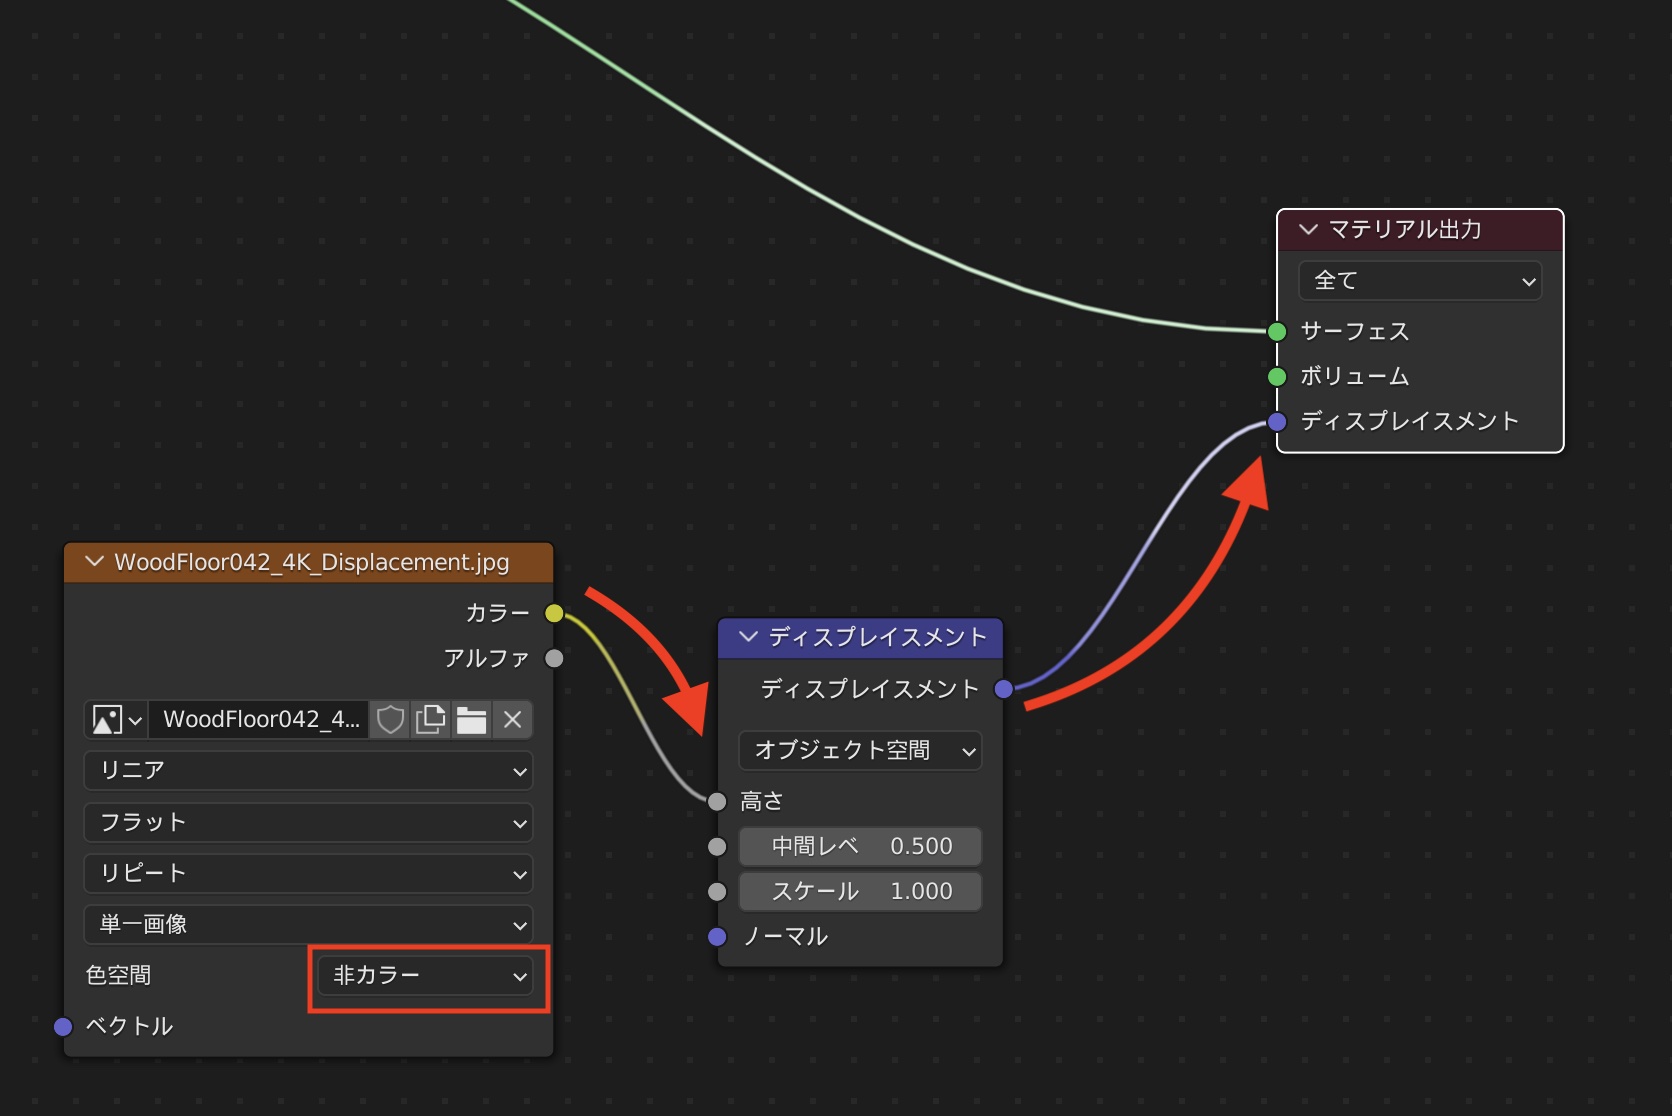
Task: Open the 全て target dropdown
Action: pyautogui.click(x=1420, y=281)
